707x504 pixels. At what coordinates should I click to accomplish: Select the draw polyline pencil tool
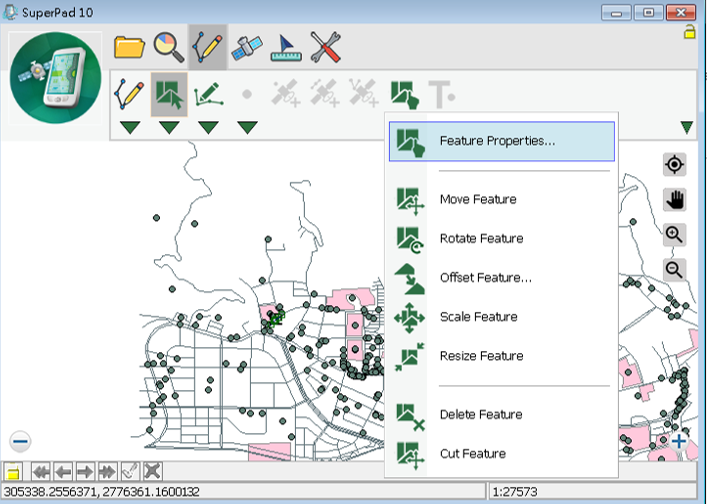[x=129, y=94]
